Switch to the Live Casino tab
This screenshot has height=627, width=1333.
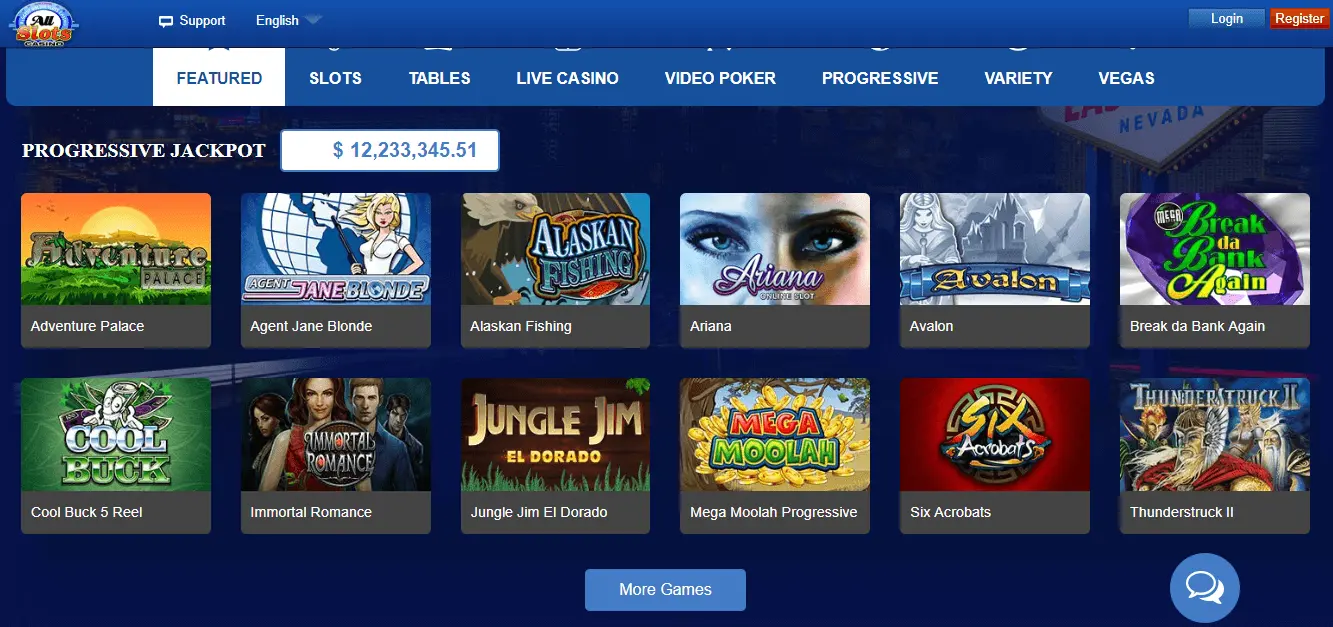click(567, 78)
